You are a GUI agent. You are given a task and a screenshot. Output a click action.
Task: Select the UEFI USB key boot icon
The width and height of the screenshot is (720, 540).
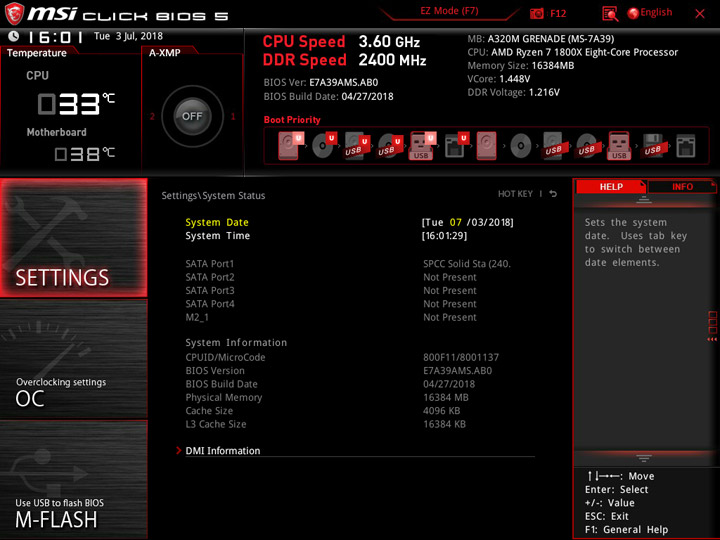pyautogui.click(x=422, y=145)
